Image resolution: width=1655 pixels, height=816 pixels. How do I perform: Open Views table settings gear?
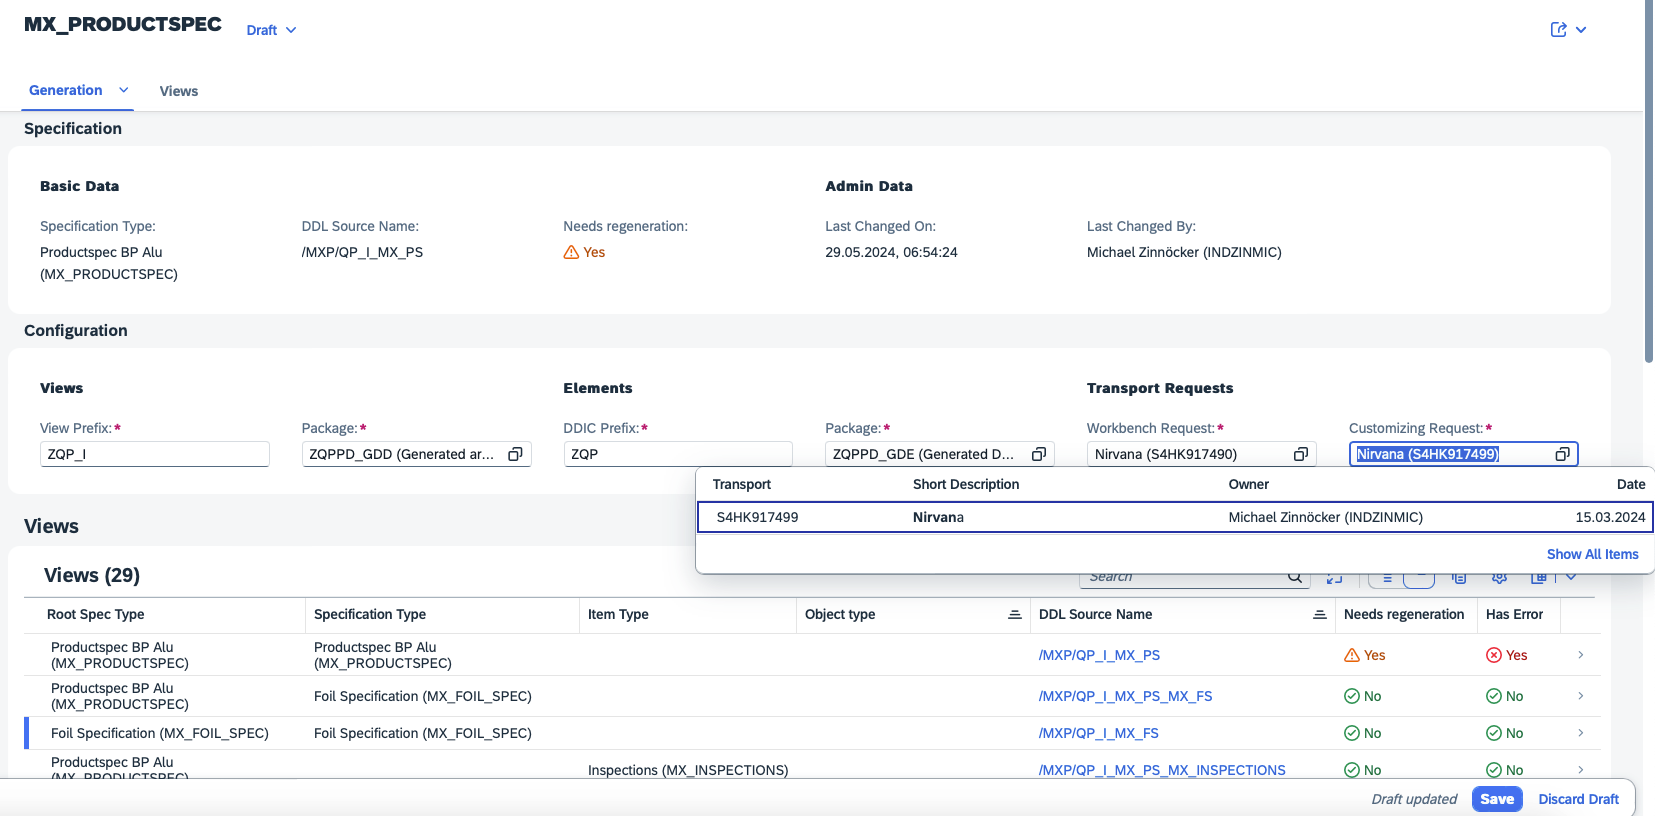[1499, 577]
